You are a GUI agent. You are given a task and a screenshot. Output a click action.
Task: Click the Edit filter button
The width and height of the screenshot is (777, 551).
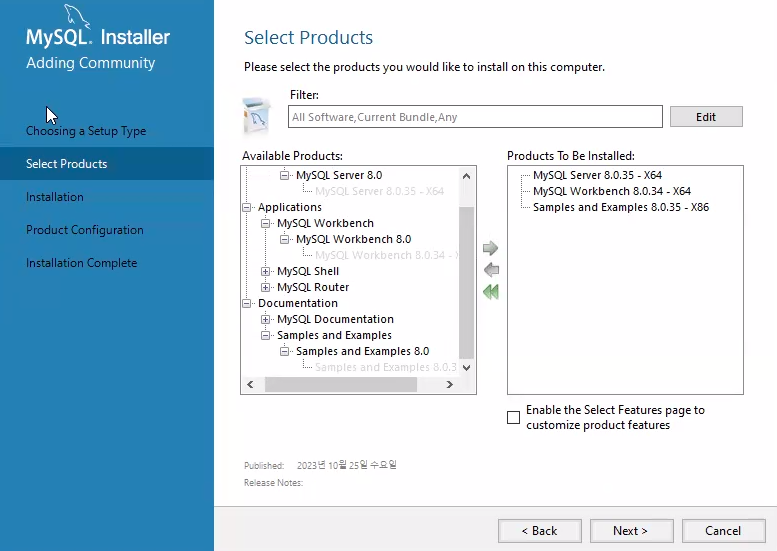[x=706, y=117]
